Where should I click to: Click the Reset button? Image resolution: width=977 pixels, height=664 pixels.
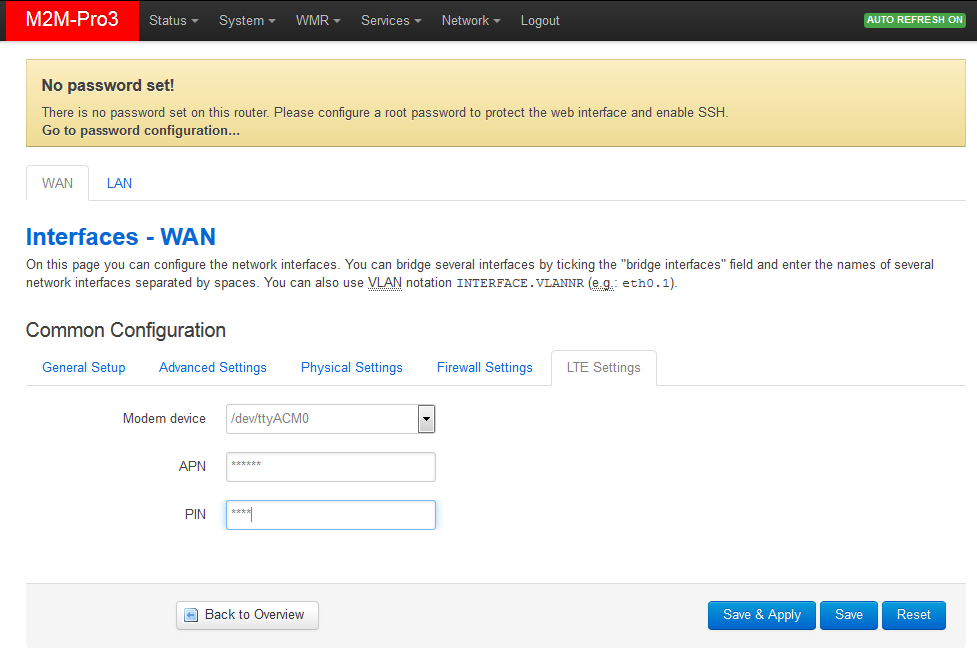coord(913,615)
